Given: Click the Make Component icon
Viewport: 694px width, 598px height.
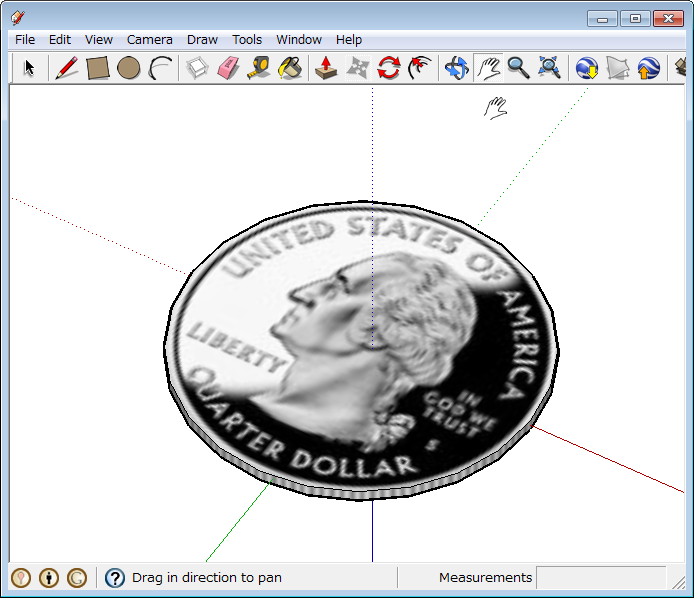Looking at the screenshot, I should [197, 68].
